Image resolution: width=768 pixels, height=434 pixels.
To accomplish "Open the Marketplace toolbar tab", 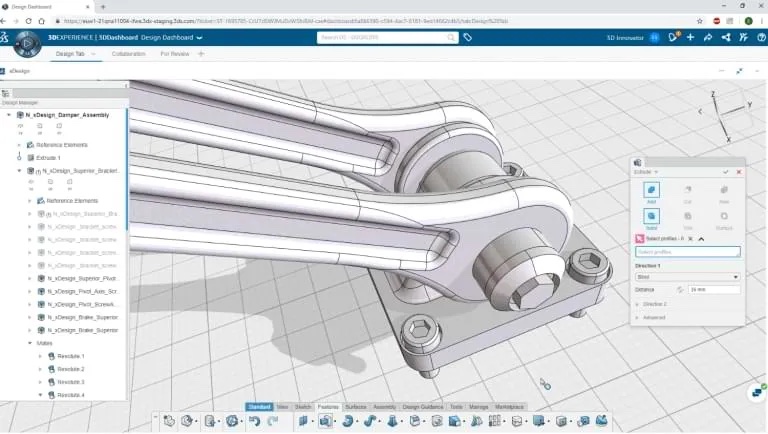I will point(509,407).
